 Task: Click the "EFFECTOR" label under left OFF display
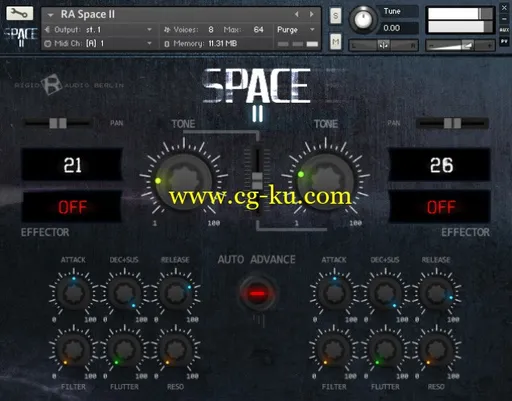[45, 232]
